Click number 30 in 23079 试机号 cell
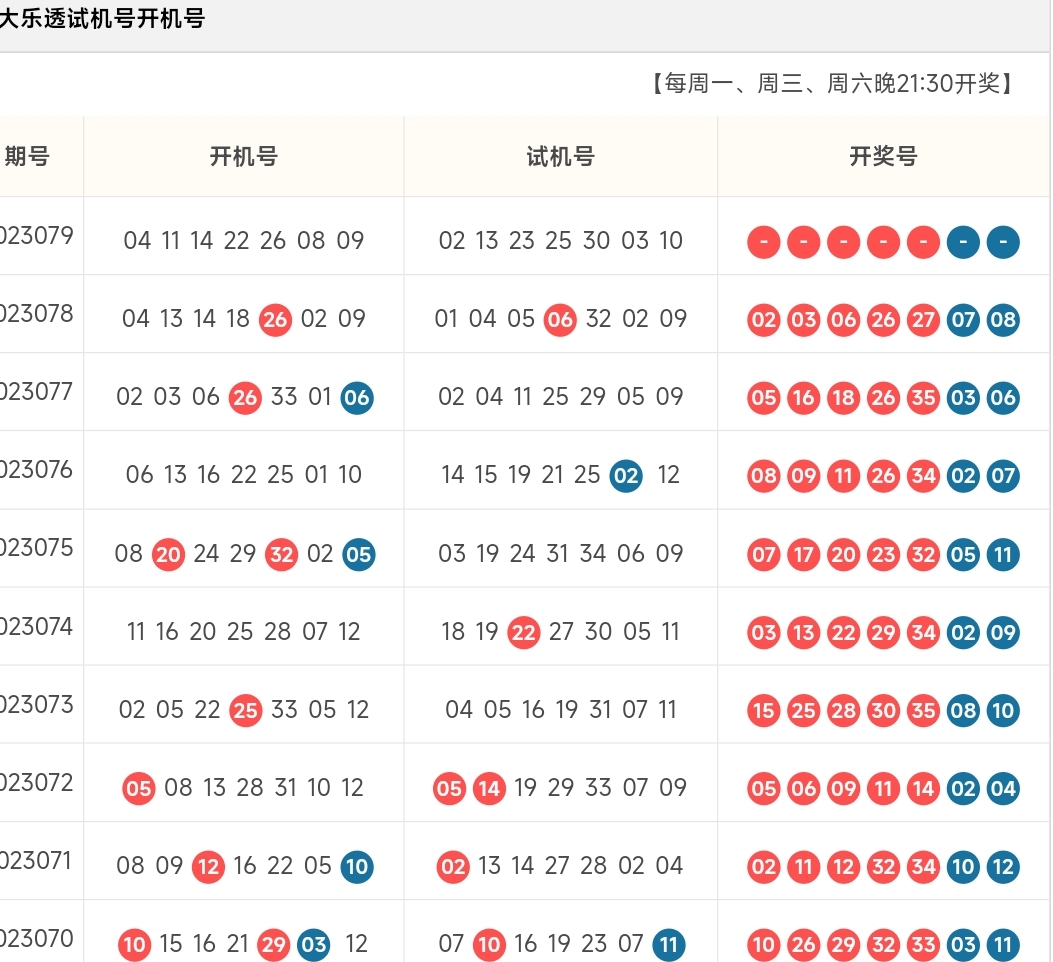Image resolution: width=1053 pixels, height=962 pixels. point(596,240)
